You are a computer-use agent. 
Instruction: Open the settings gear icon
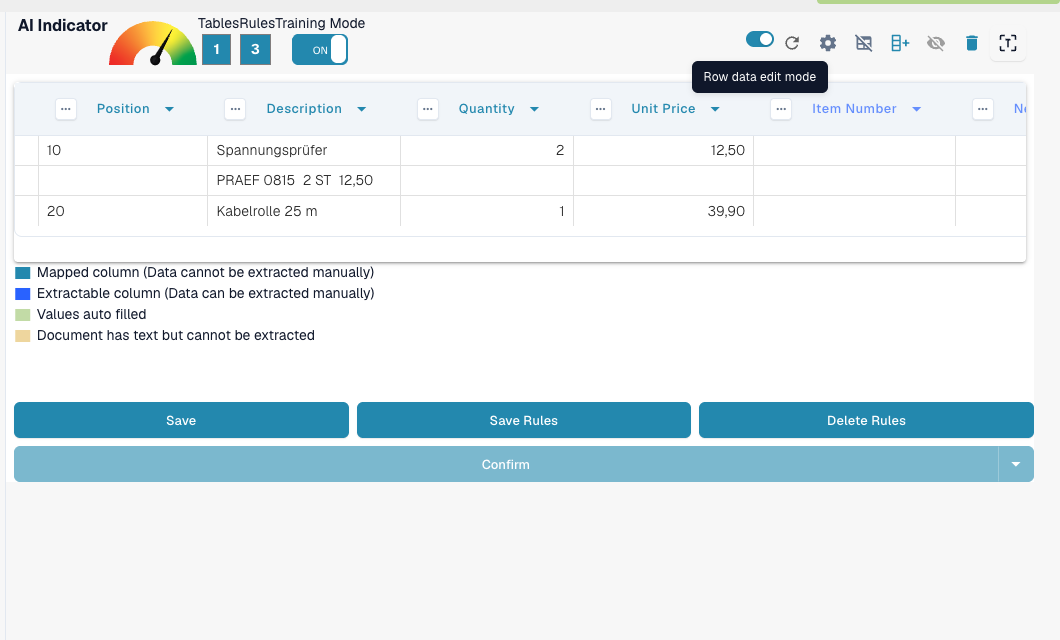(828, 43)
